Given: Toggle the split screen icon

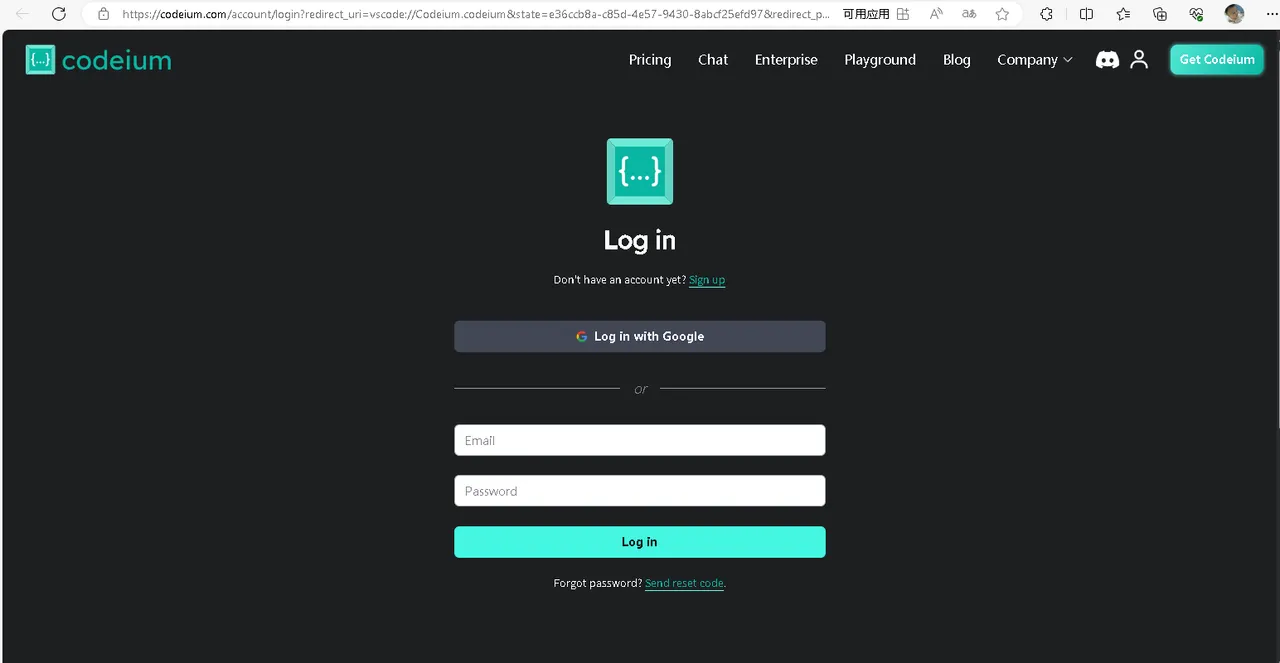Looking at the screenshot, I should pyautogui.click(x=1086, y=14).
